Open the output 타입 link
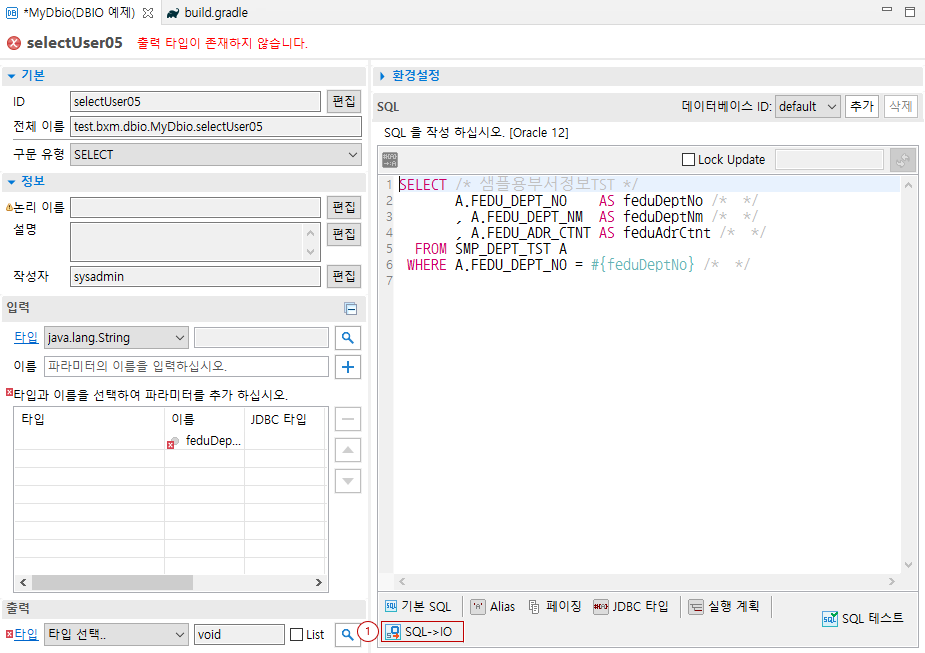The height and width of the screenshot is (653, 925). click(26, 634)
